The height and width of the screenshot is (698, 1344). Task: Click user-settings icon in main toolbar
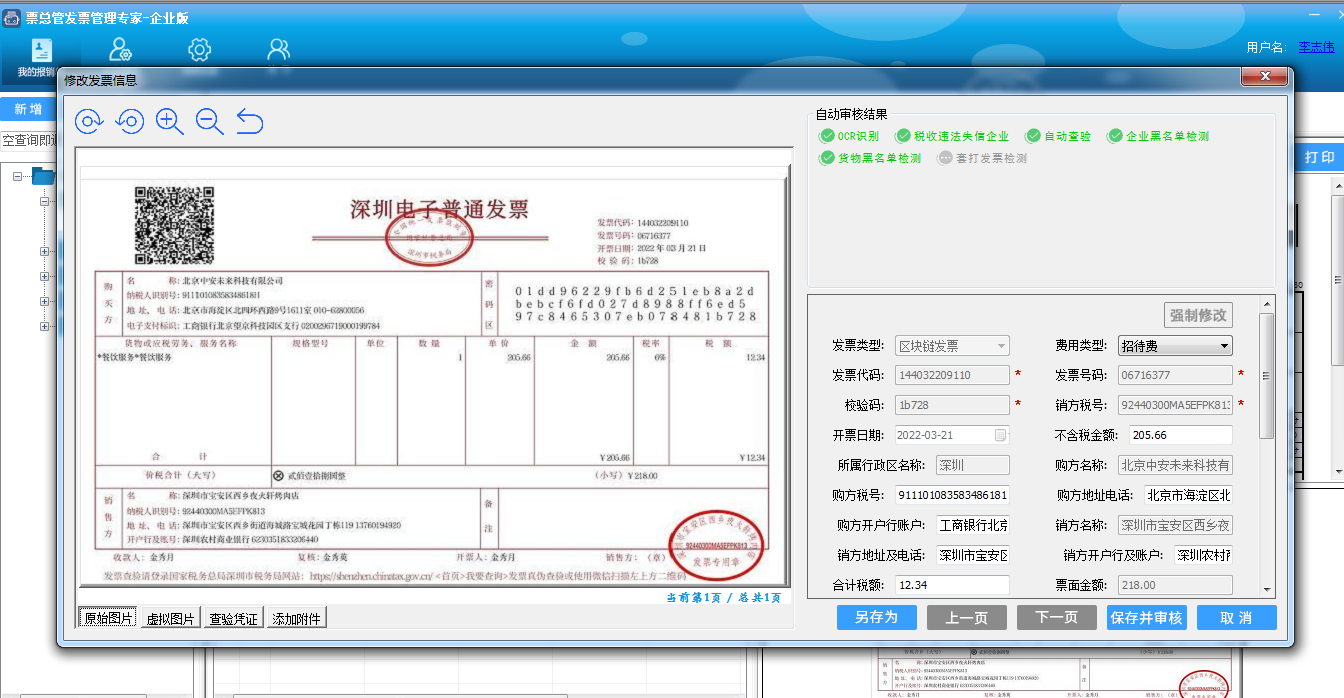pos(121,49)
